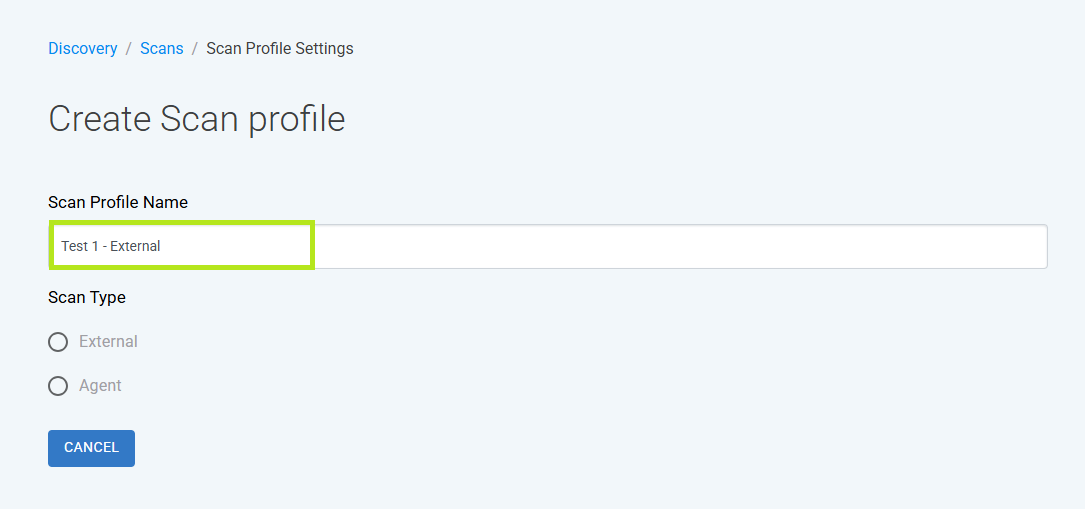Go back to the Scans breadcrumb
This screenshot has width=1085, height=509.
click(162, 48)
